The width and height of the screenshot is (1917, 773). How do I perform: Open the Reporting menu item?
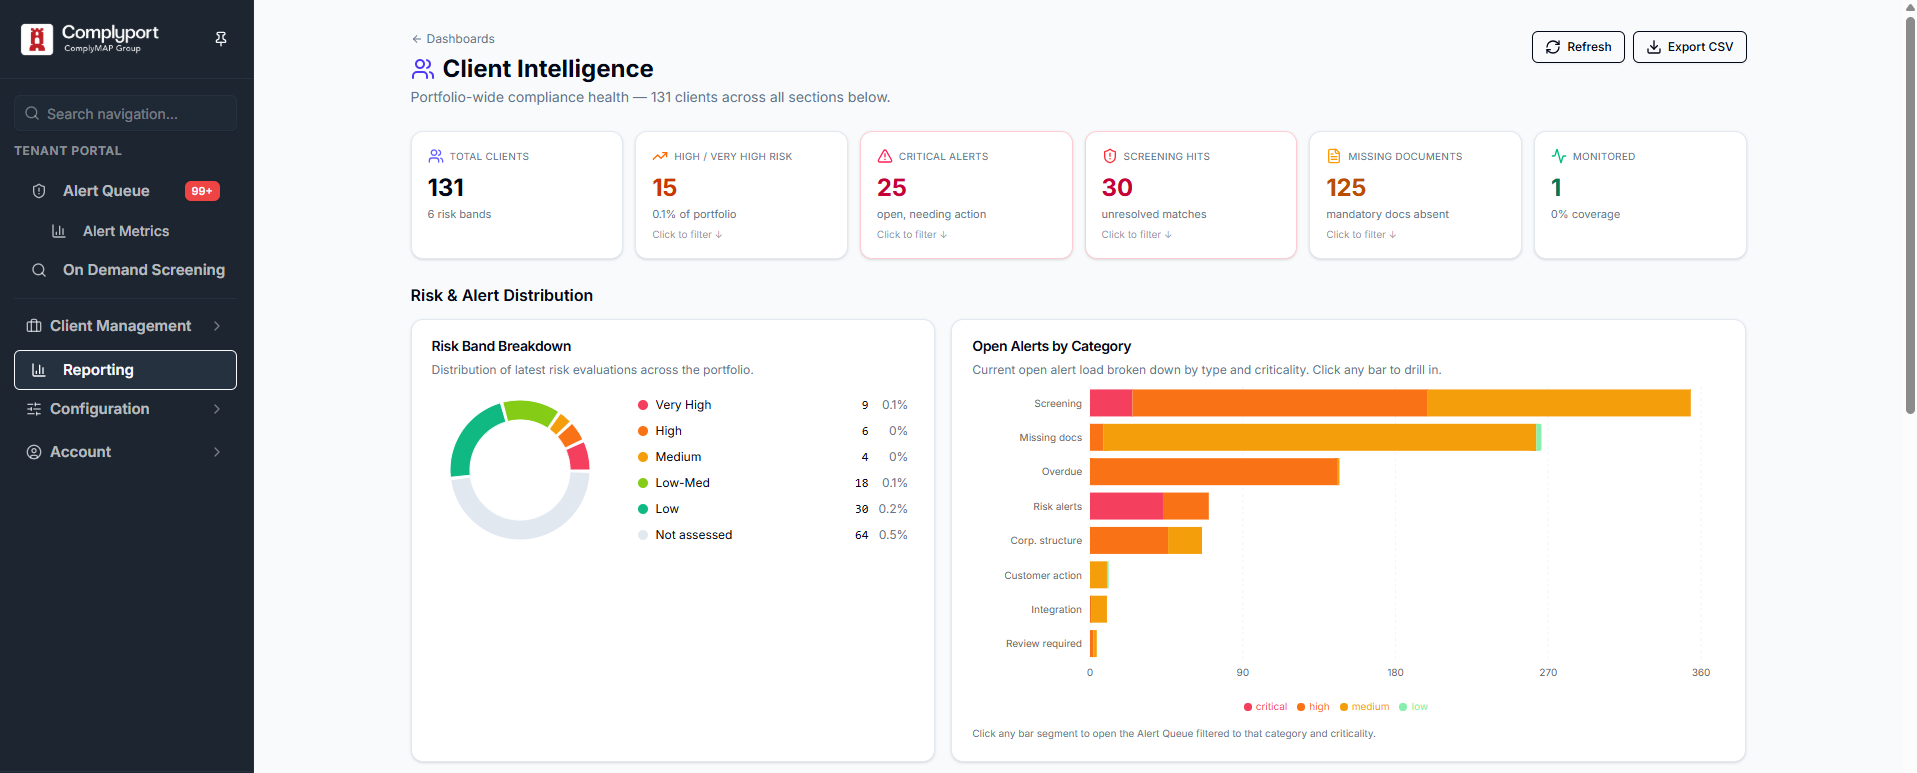tap(125, 370)
